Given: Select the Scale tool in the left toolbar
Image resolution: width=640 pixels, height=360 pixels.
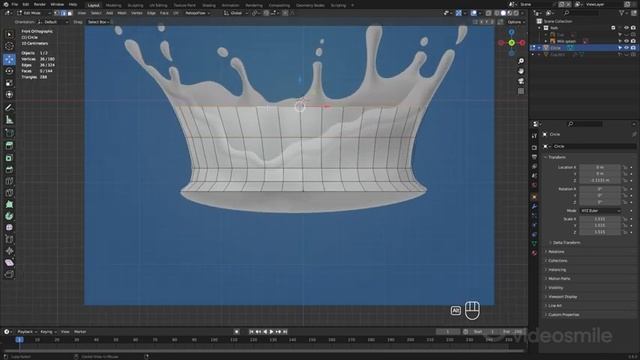Looking at the screenshot, I should pyautogui.click(x=9, y=83).
